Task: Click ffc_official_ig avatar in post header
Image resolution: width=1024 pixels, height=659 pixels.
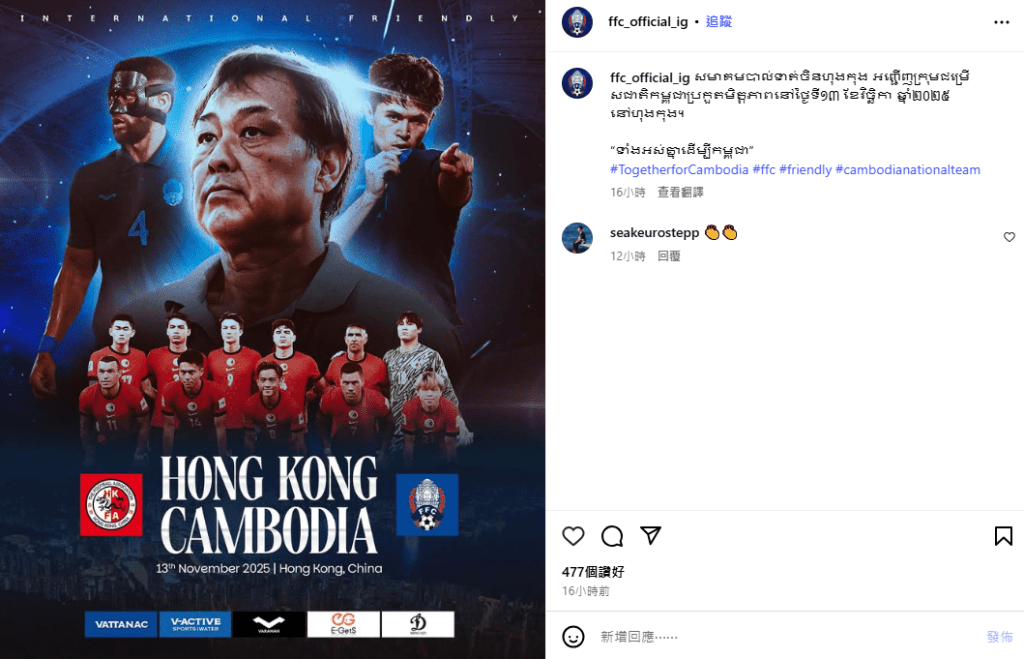Action: (x=577, y=22)
